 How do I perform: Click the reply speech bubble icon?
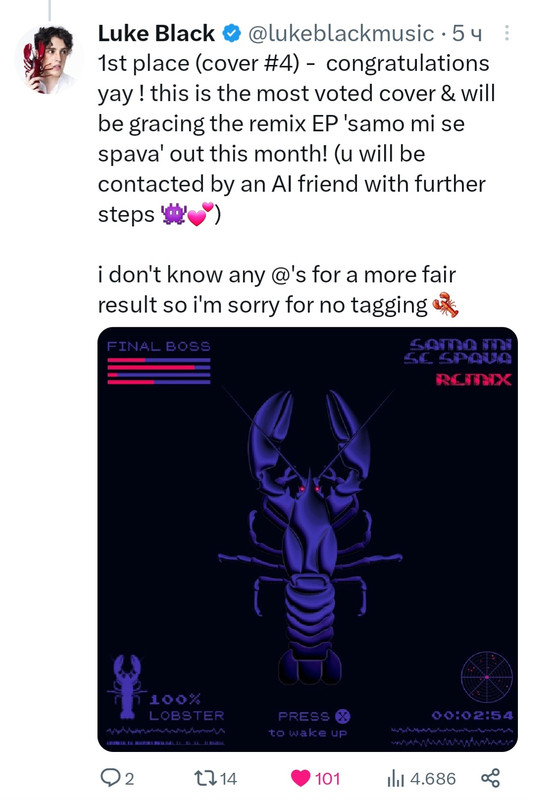click(110, 778)
